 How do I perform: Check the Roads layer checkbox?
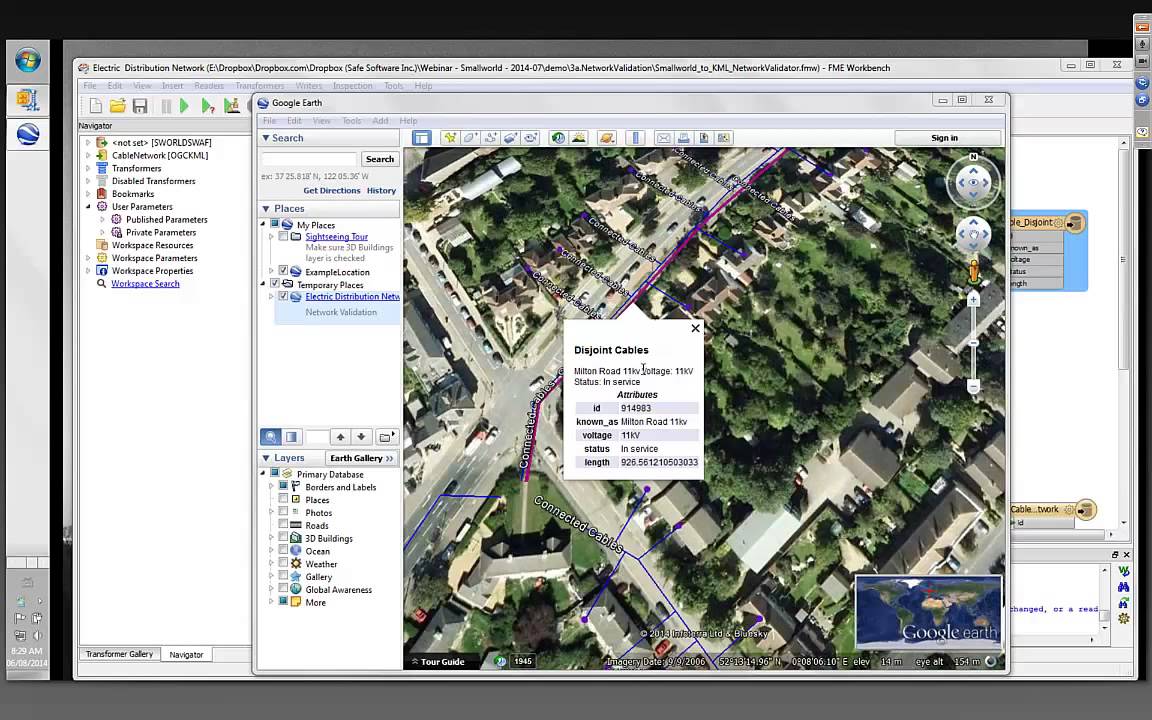[x=283, y=525]
